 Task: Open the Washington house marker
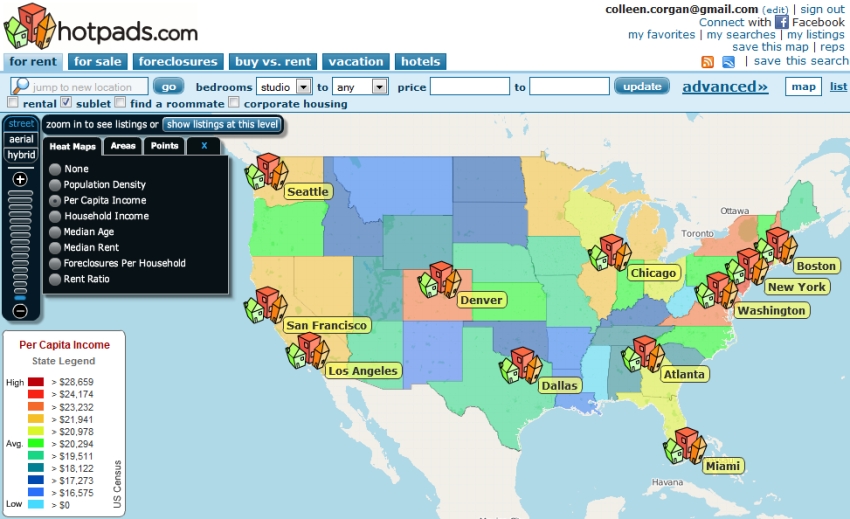tap(717, 290)
